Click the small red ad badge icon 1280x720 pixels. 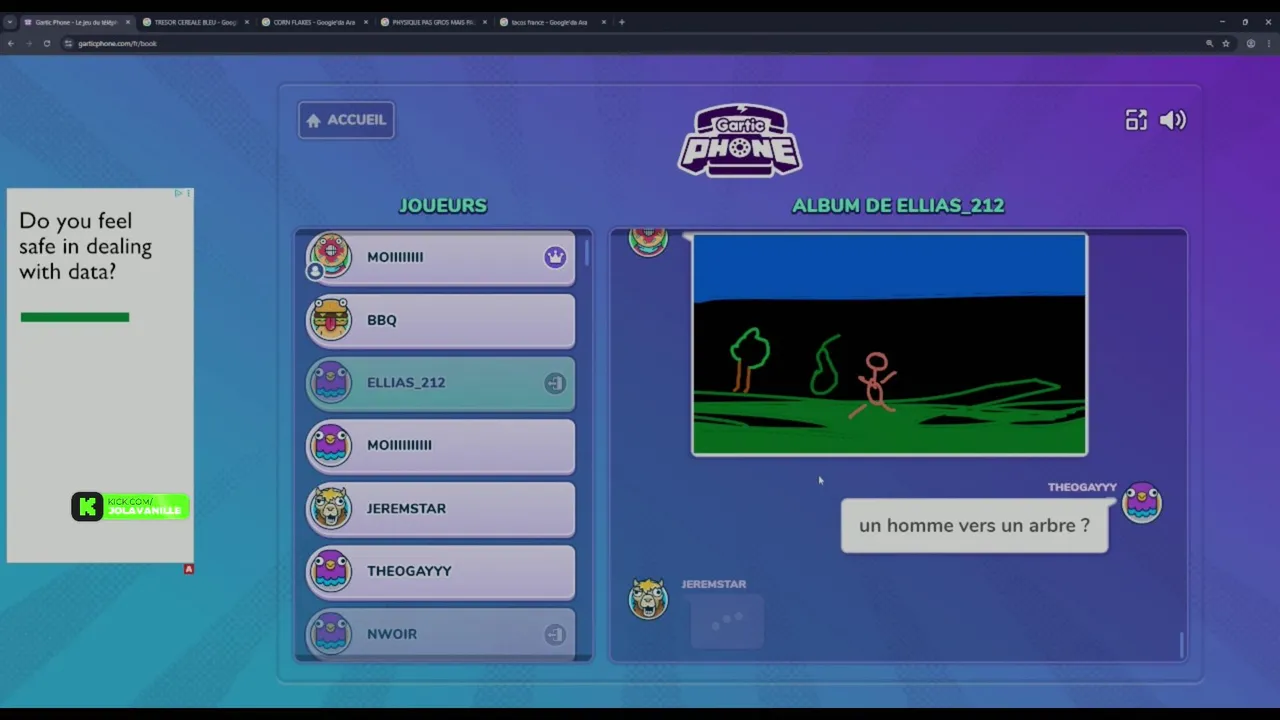188,569
